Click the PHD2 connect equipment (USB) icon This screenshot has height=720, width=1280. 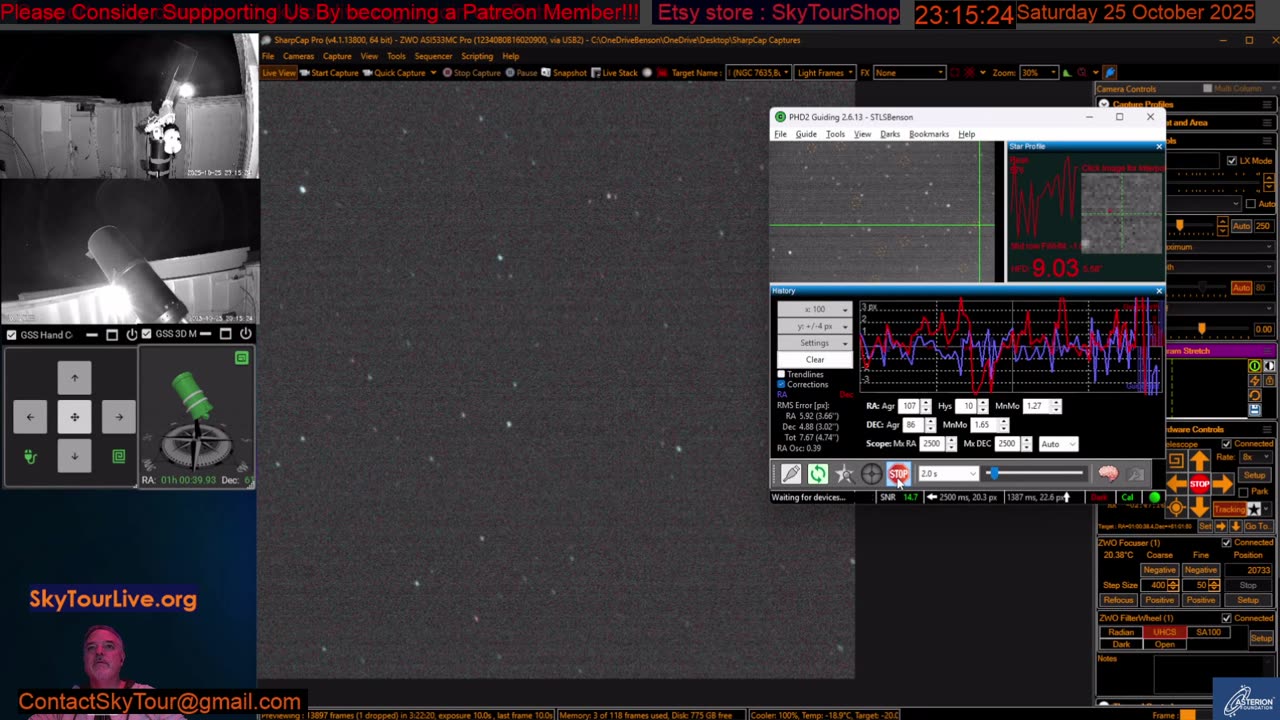tap(790, 474)
